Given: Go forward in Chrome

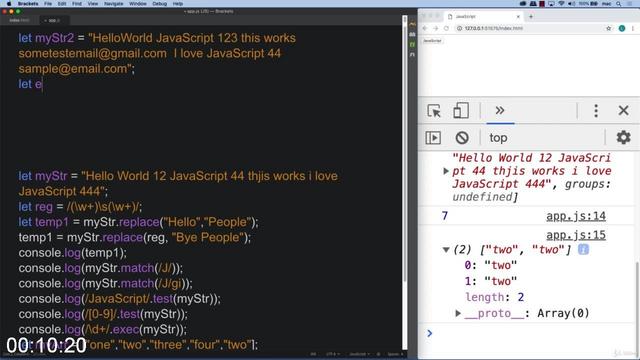Looking at the screenshot, I should [x=436, y=28].
